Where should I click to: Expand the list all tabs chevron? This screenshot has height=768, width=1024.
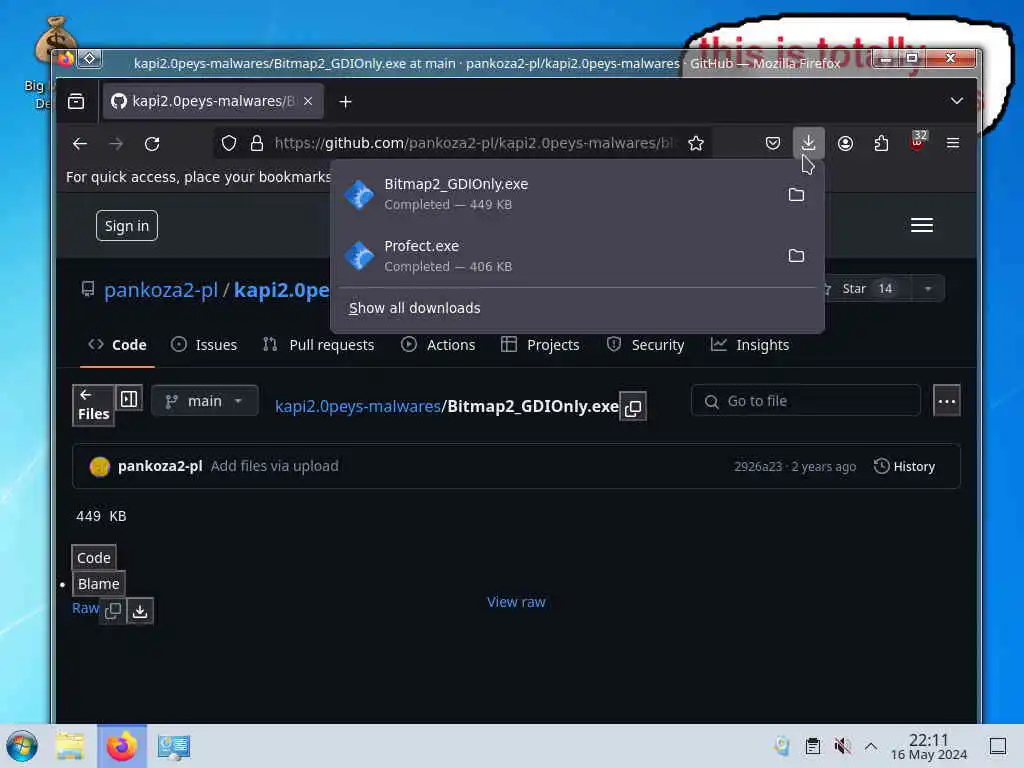957,101
